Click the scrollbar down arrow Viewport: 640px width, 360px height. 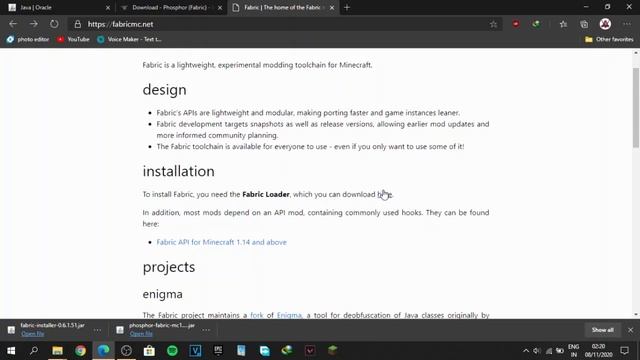636,315
